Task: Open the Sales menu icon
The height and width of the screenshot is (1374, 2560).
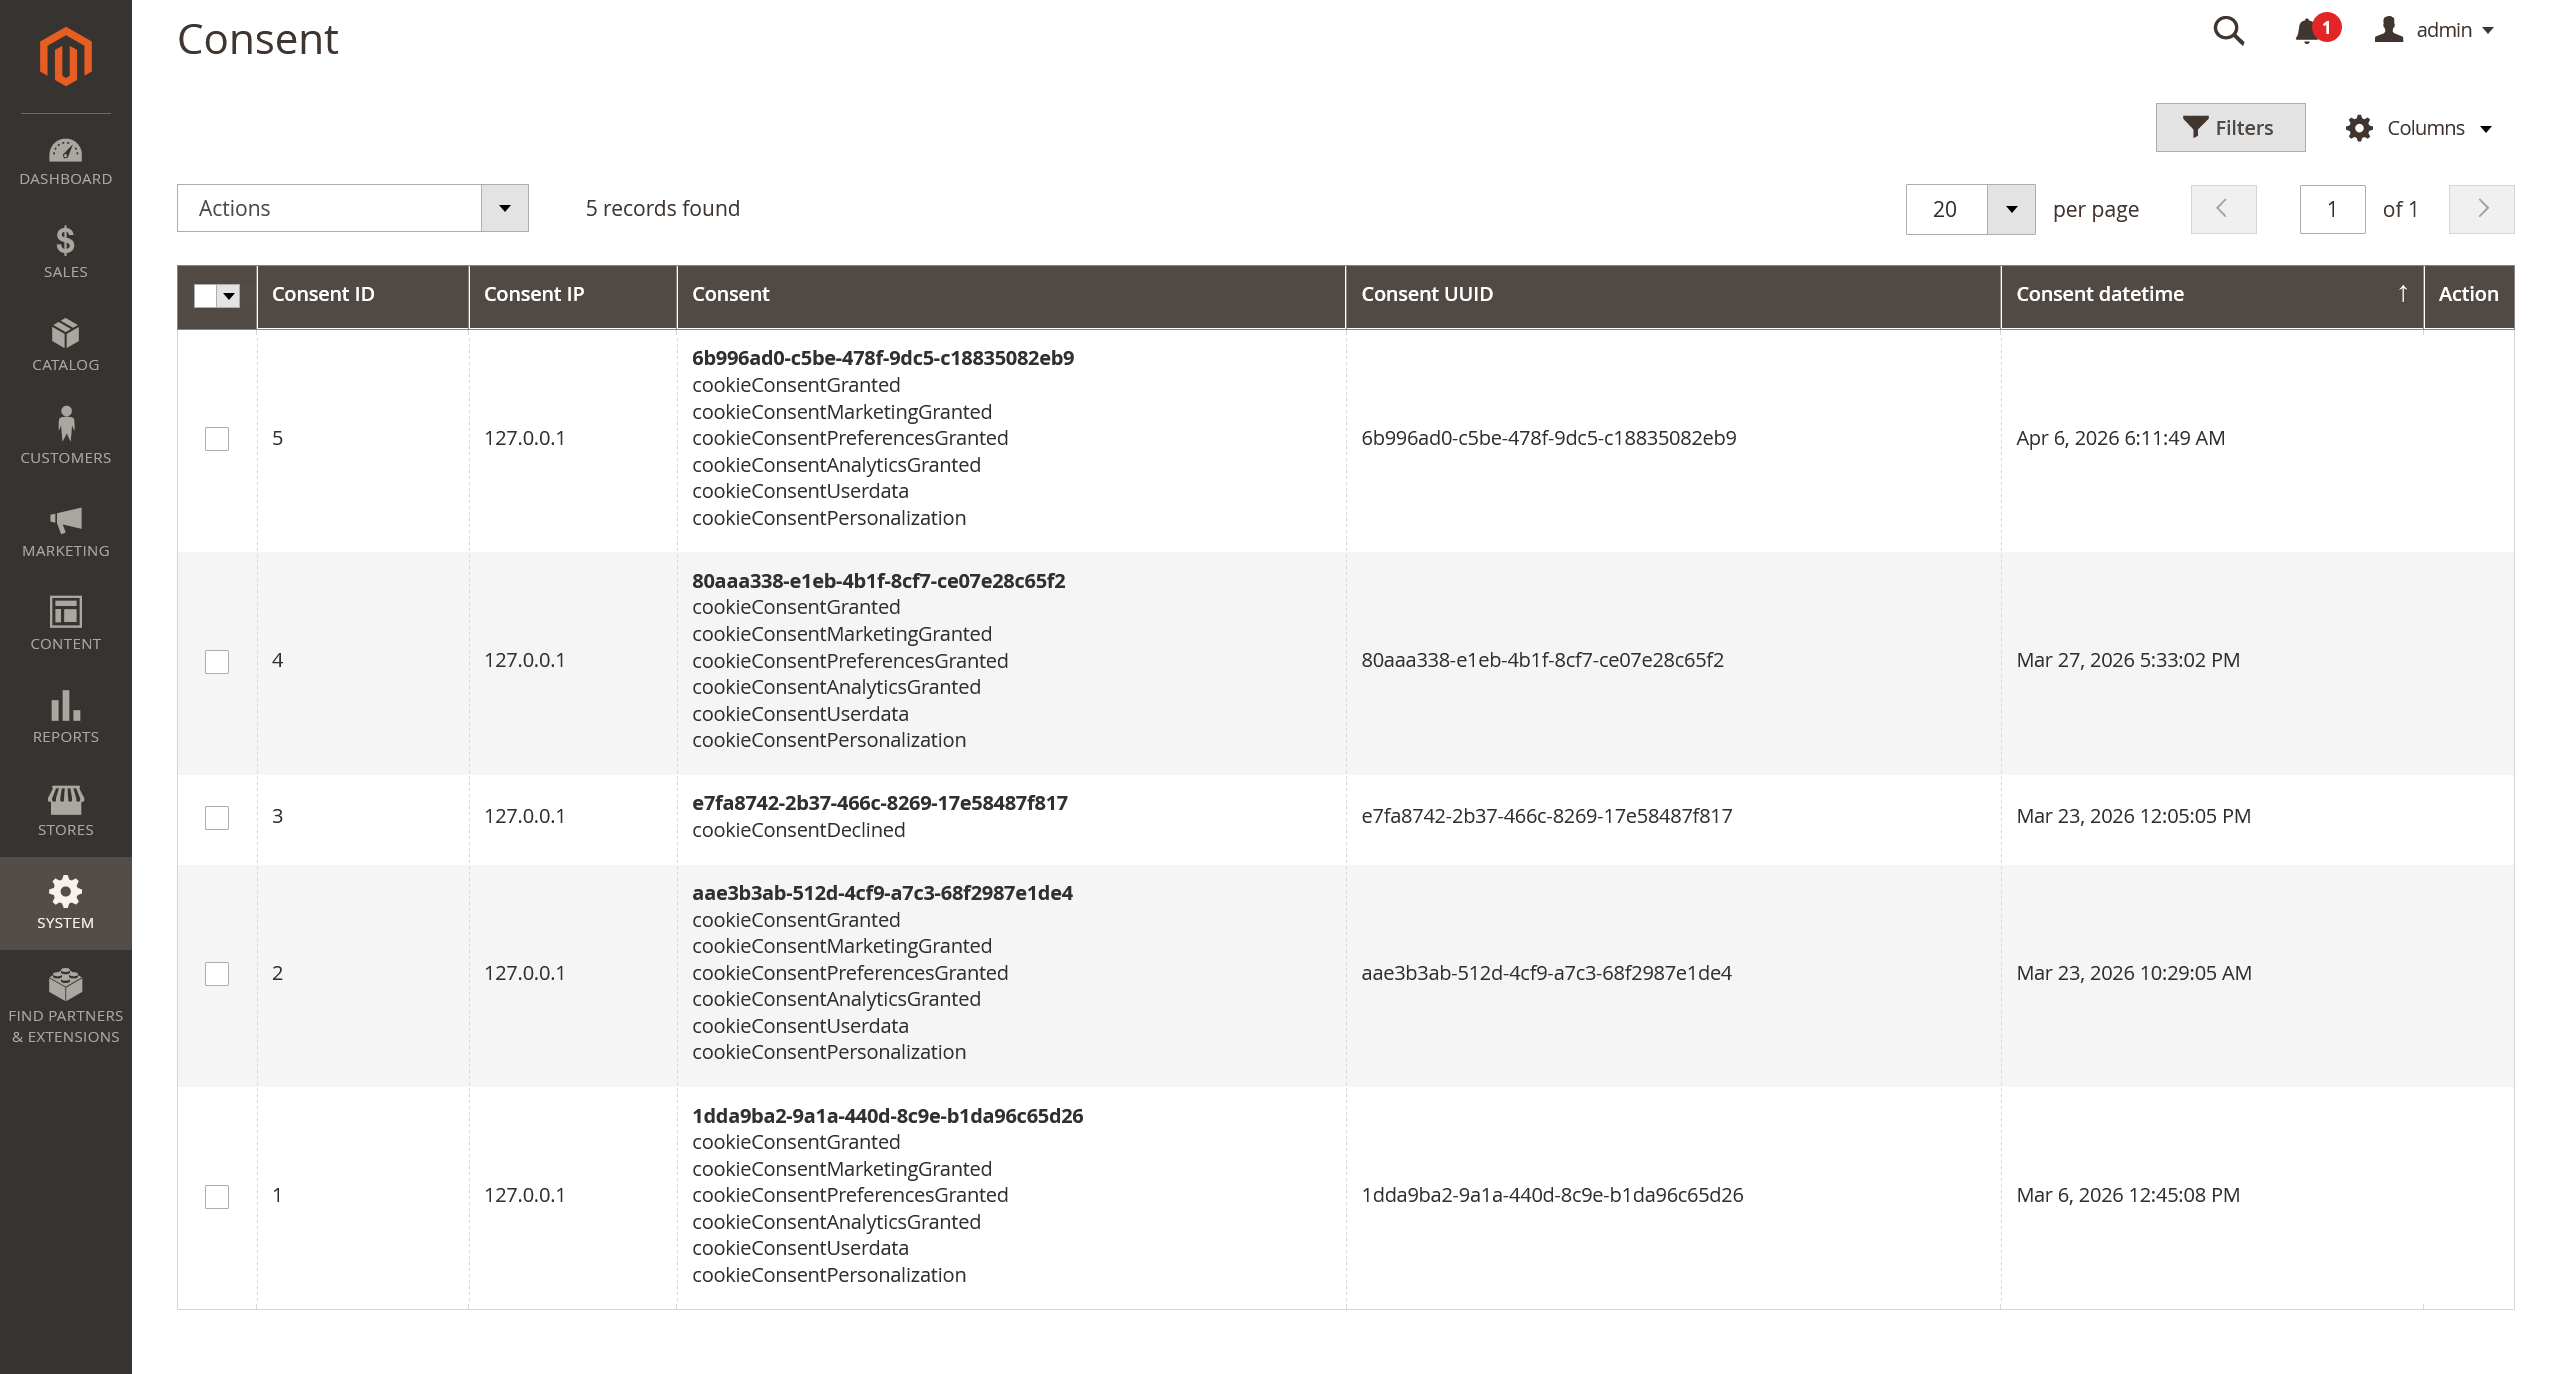Action: point(66,241)
